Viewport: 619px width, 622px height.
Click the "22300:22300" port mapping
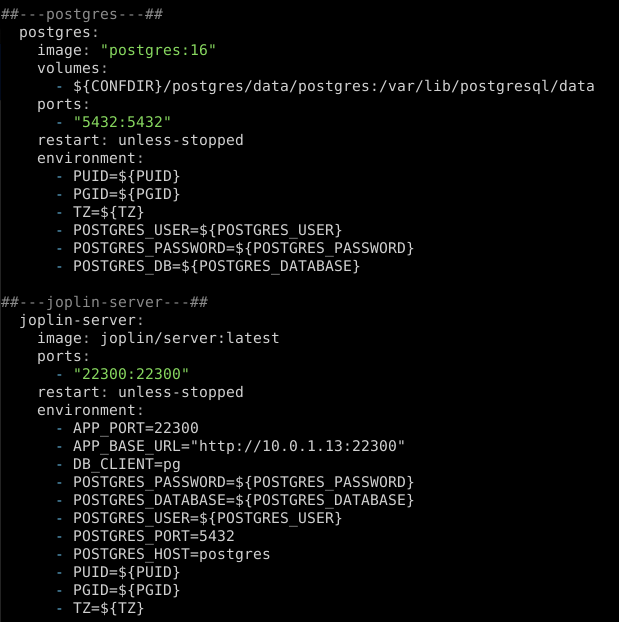click(131, 374)
